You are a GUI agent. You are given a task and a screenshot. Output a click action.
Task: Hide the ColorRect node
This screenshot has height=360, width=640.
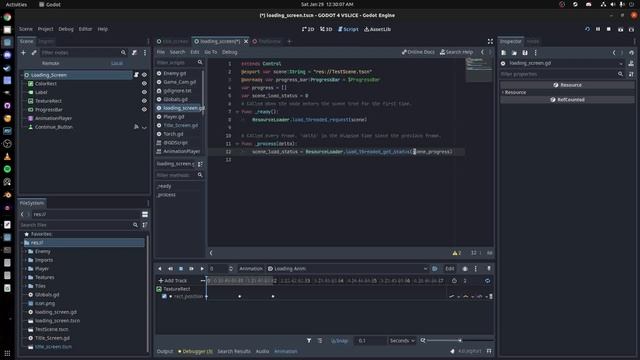pos(144,84)
